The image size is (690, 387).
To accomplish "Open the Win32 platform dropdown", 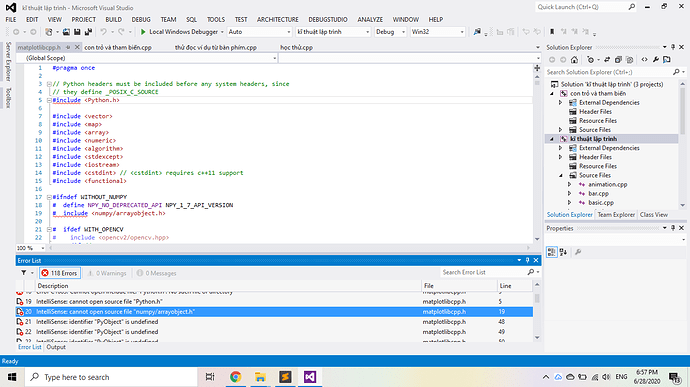I will point(437,32).
